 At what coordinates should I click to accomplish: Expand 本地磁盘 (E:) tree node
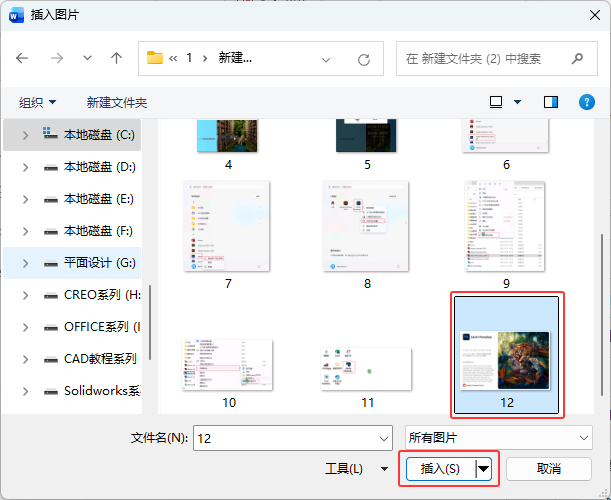pos(25,199)
